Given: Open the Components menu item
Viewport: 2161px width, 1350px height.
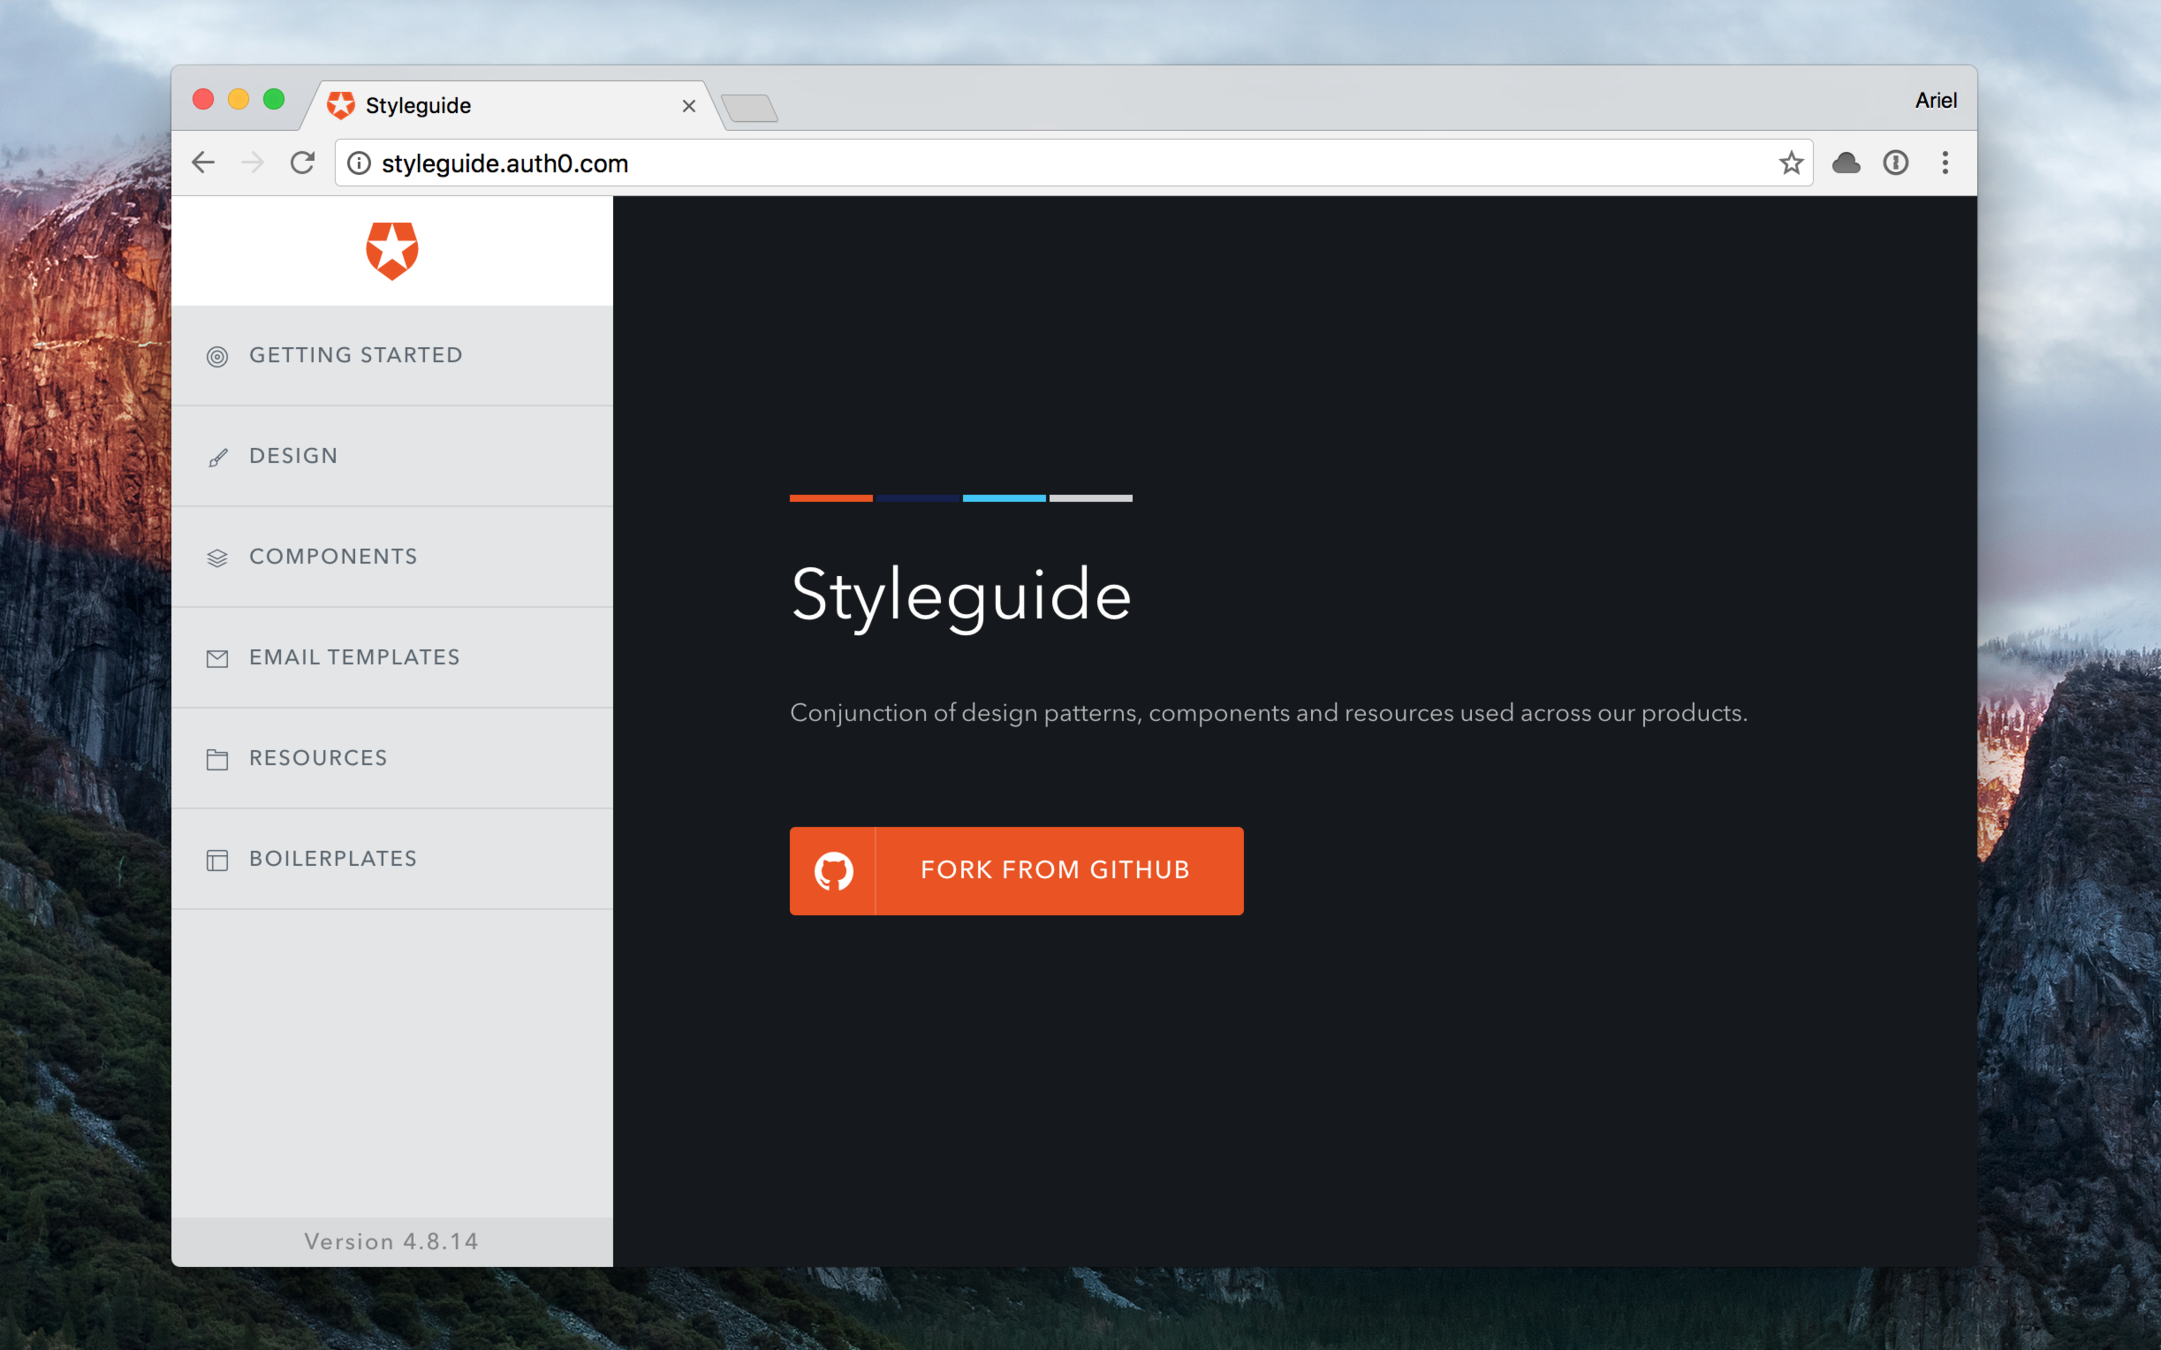Looking at the screenshot, I should point(333,557).
